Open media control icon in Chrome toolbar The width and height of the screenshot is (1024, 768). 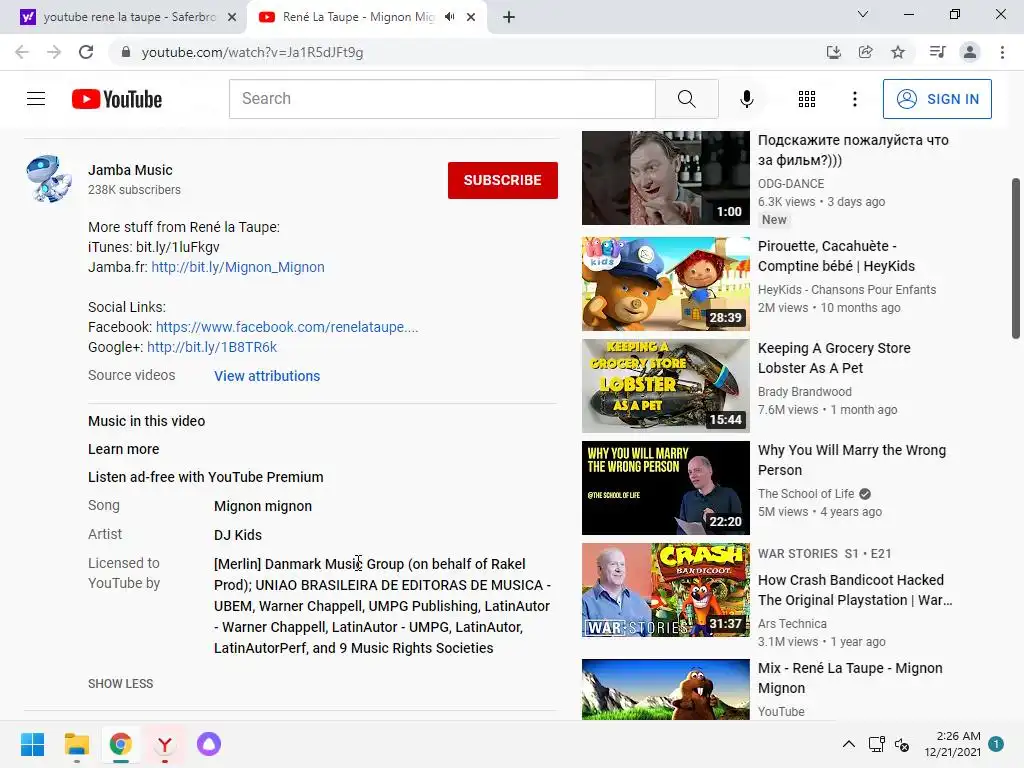[x=937, y=52]
